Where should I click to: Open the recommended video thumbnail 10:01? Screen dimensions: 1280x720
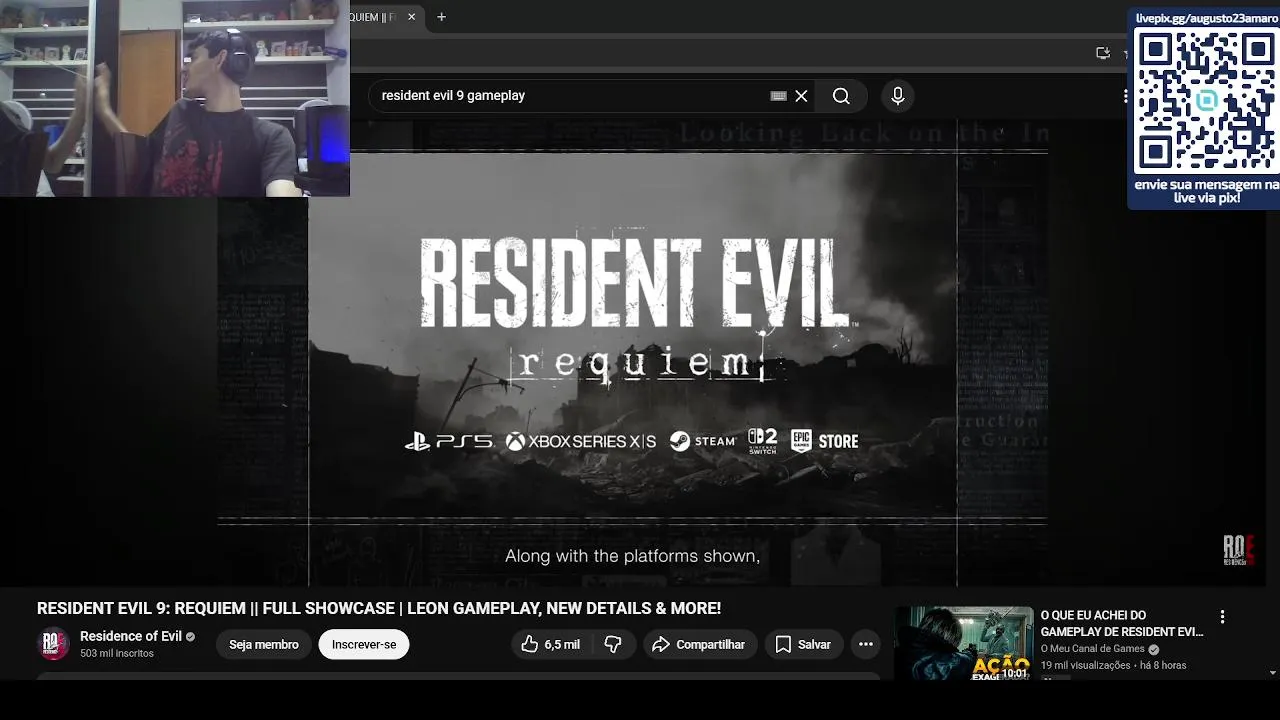click(x=964, y=643)
